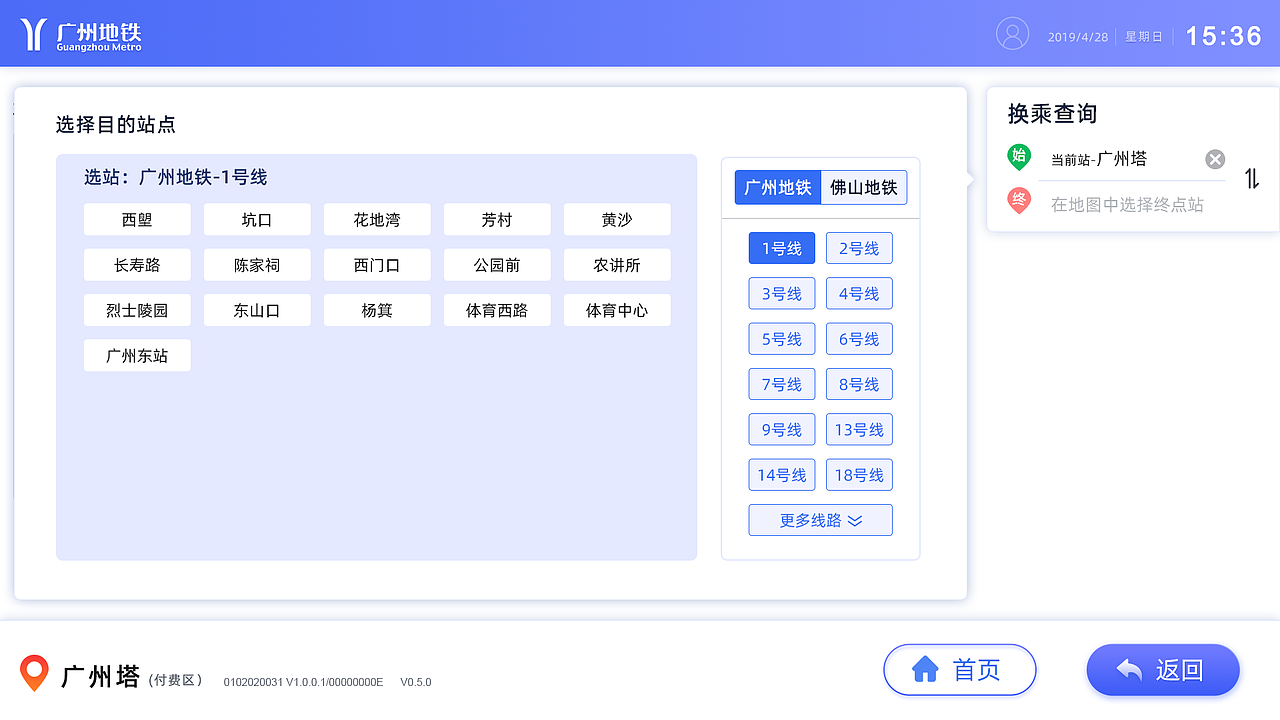Screen dimensions: 1280x720
Task: Select 7号线 line button
Action: 782,384
